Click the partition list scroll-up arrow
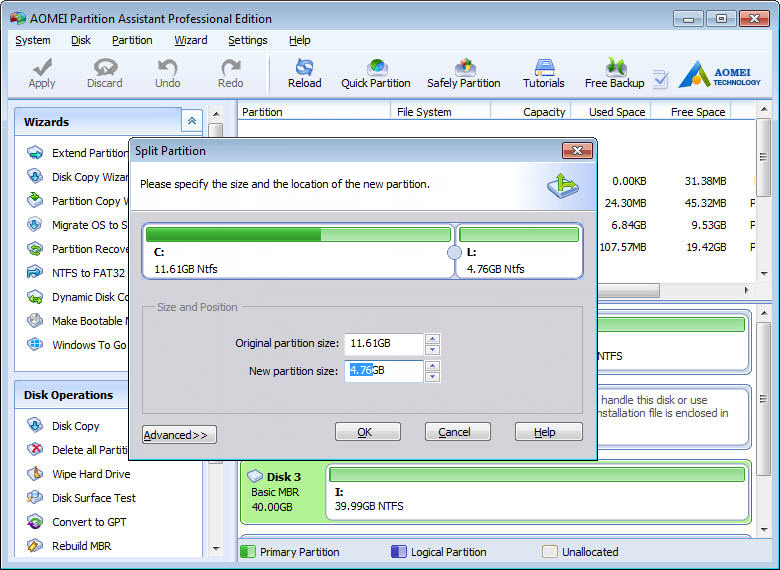780x570 pixels. (x=764, y=109)
